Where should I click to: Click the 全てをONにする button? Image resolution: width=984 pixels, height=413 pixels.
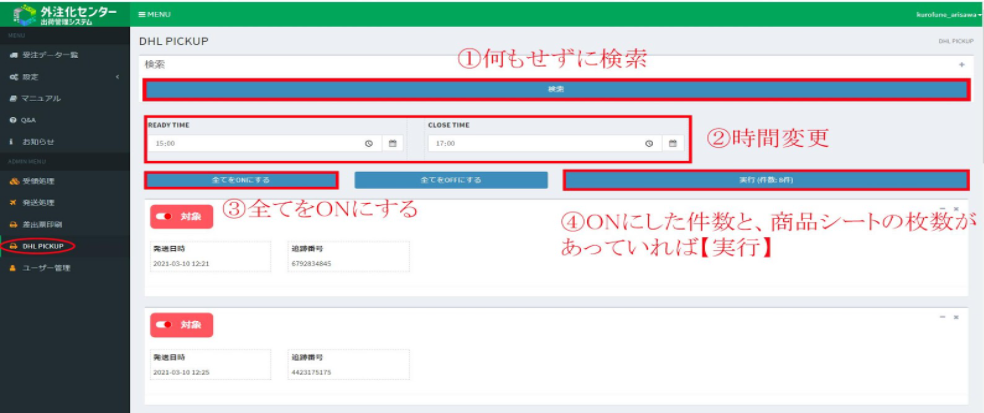[241, 180]
